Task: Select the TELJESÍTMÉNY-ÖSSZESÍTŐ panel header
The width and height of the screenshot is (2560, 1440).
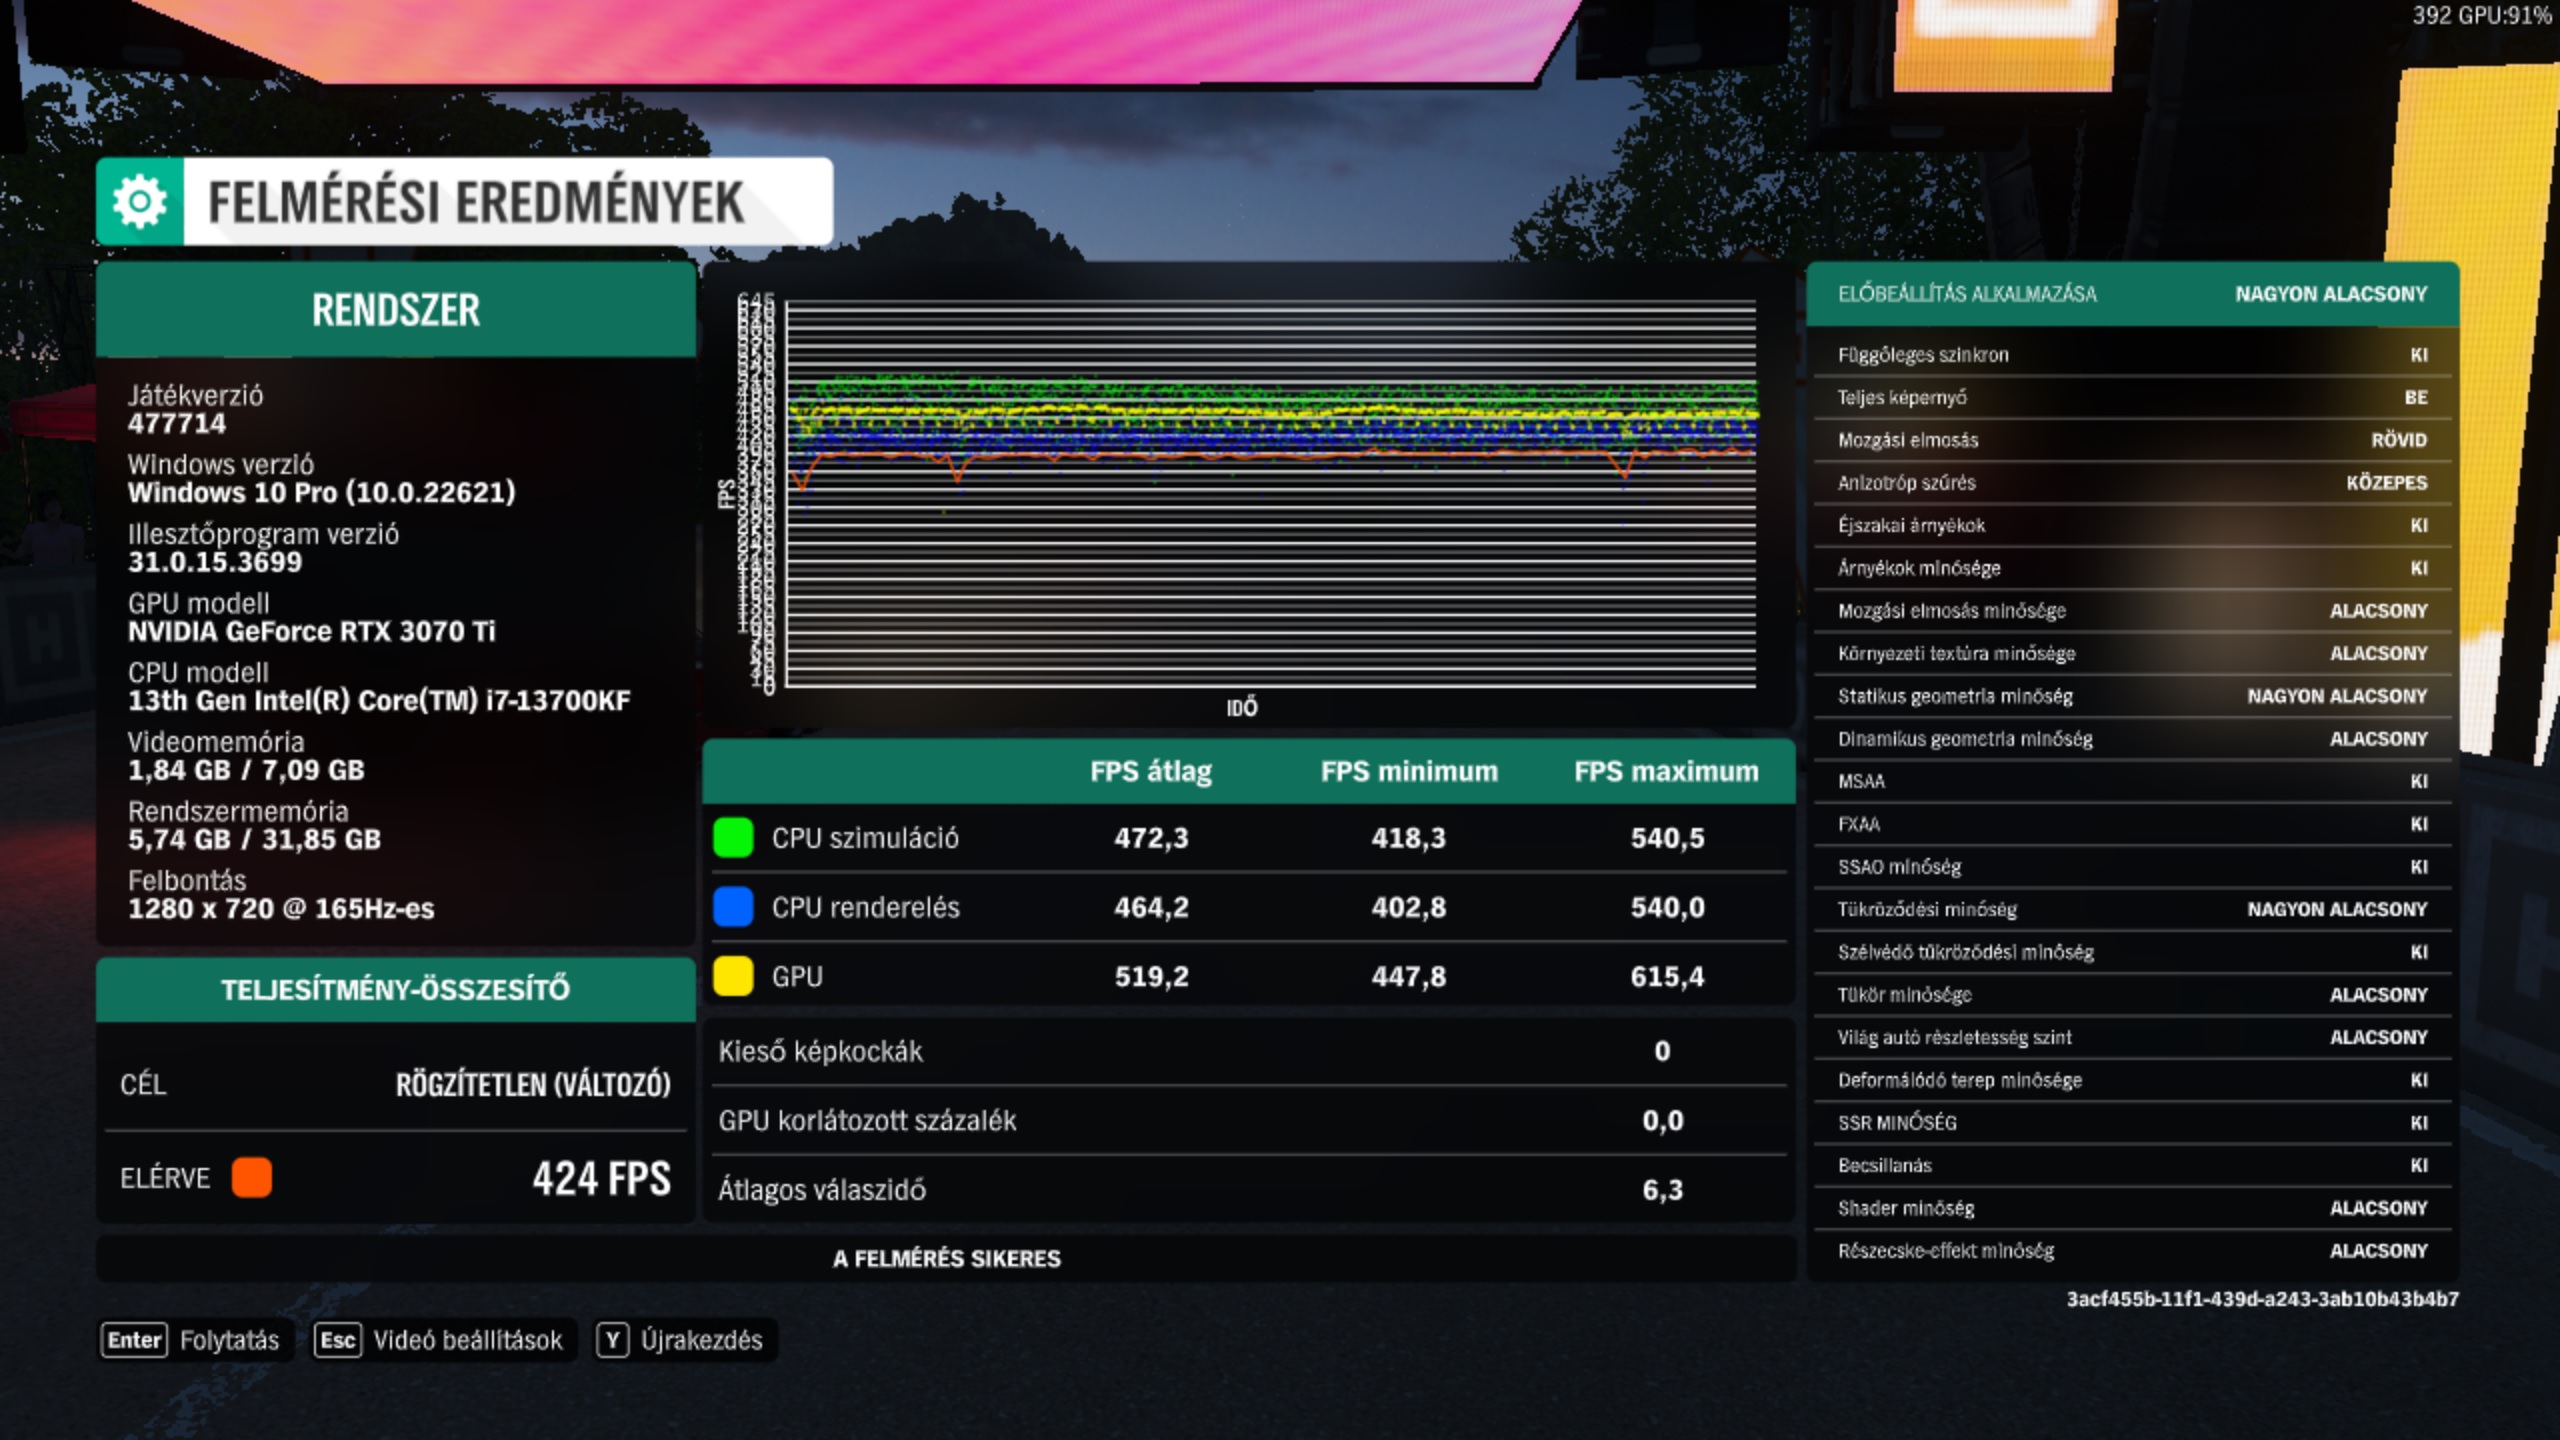Action: pos(396,990)
